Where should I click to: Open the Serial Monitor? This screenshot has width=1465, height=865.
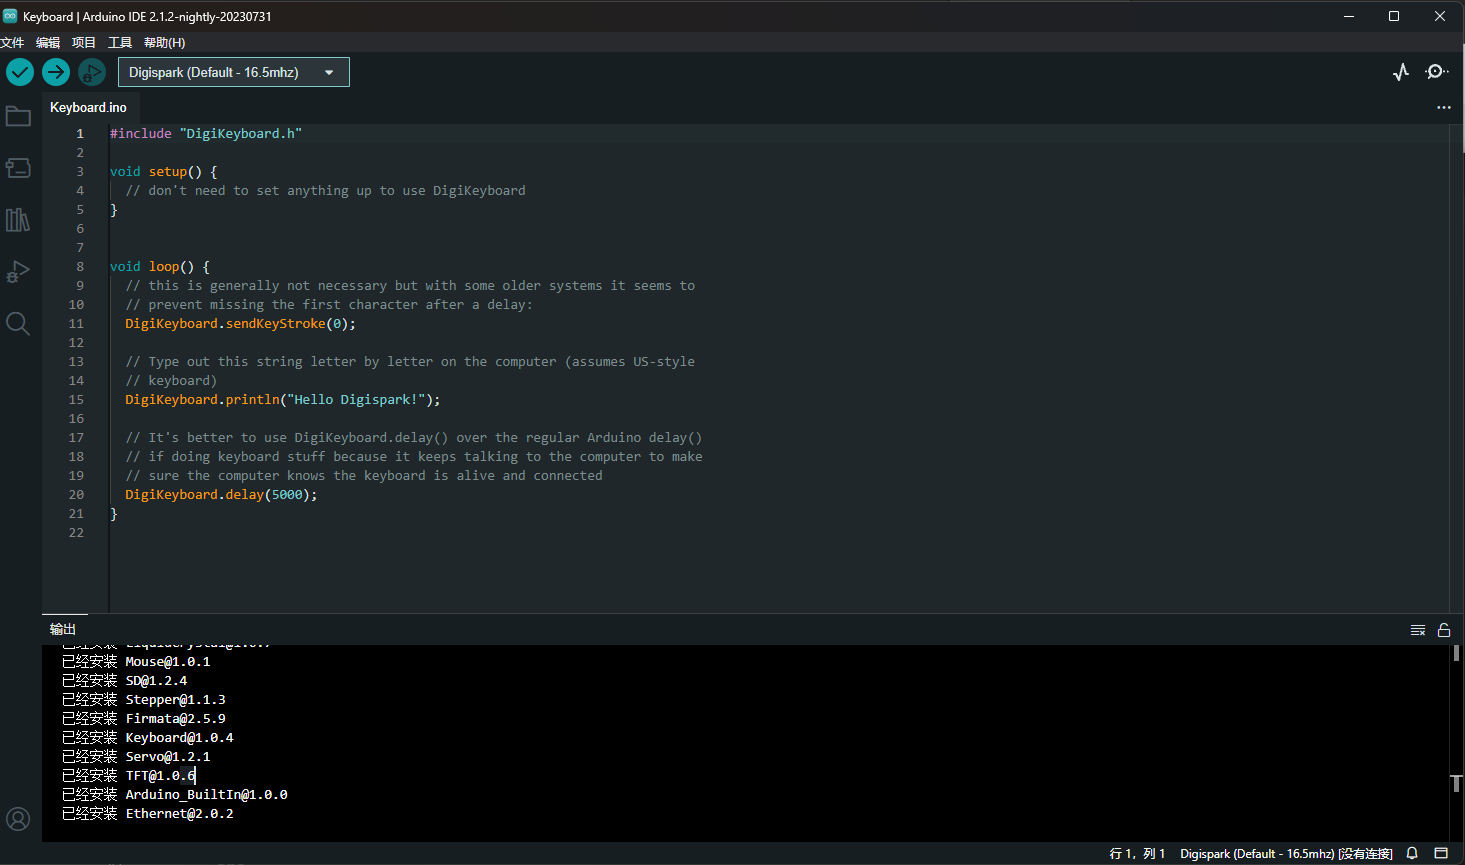point(1437,71)
